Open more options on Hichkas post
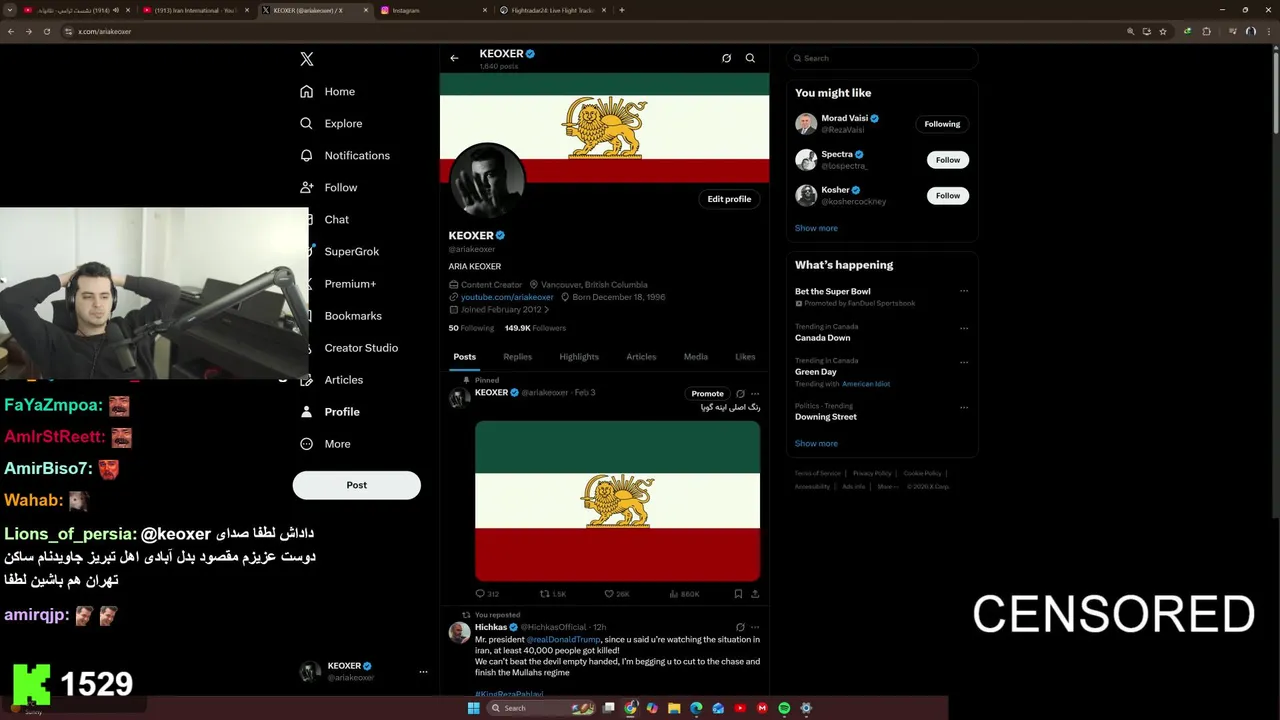1280x720 pixels. click(x=755, y=627)
